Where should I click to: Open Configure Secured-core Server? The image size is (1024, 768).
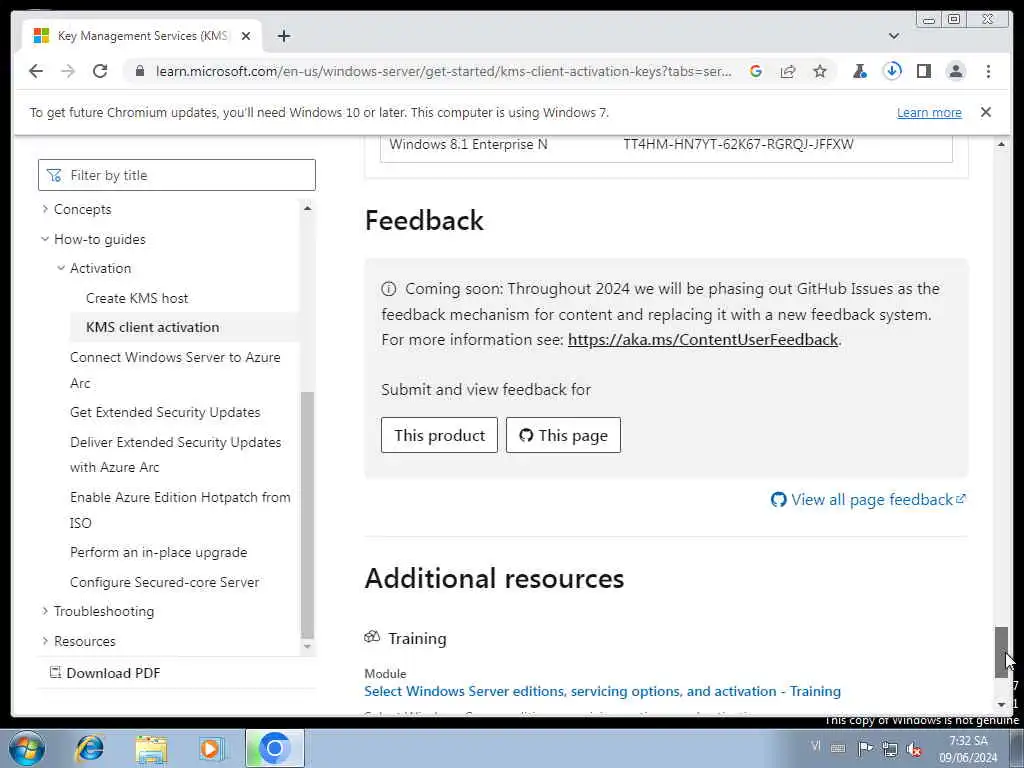point(164,582)
